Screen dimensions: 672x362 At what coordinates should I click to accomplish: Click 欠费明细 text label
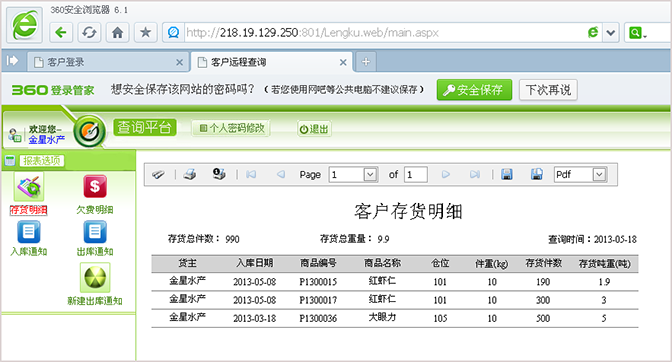coord(95,210)
